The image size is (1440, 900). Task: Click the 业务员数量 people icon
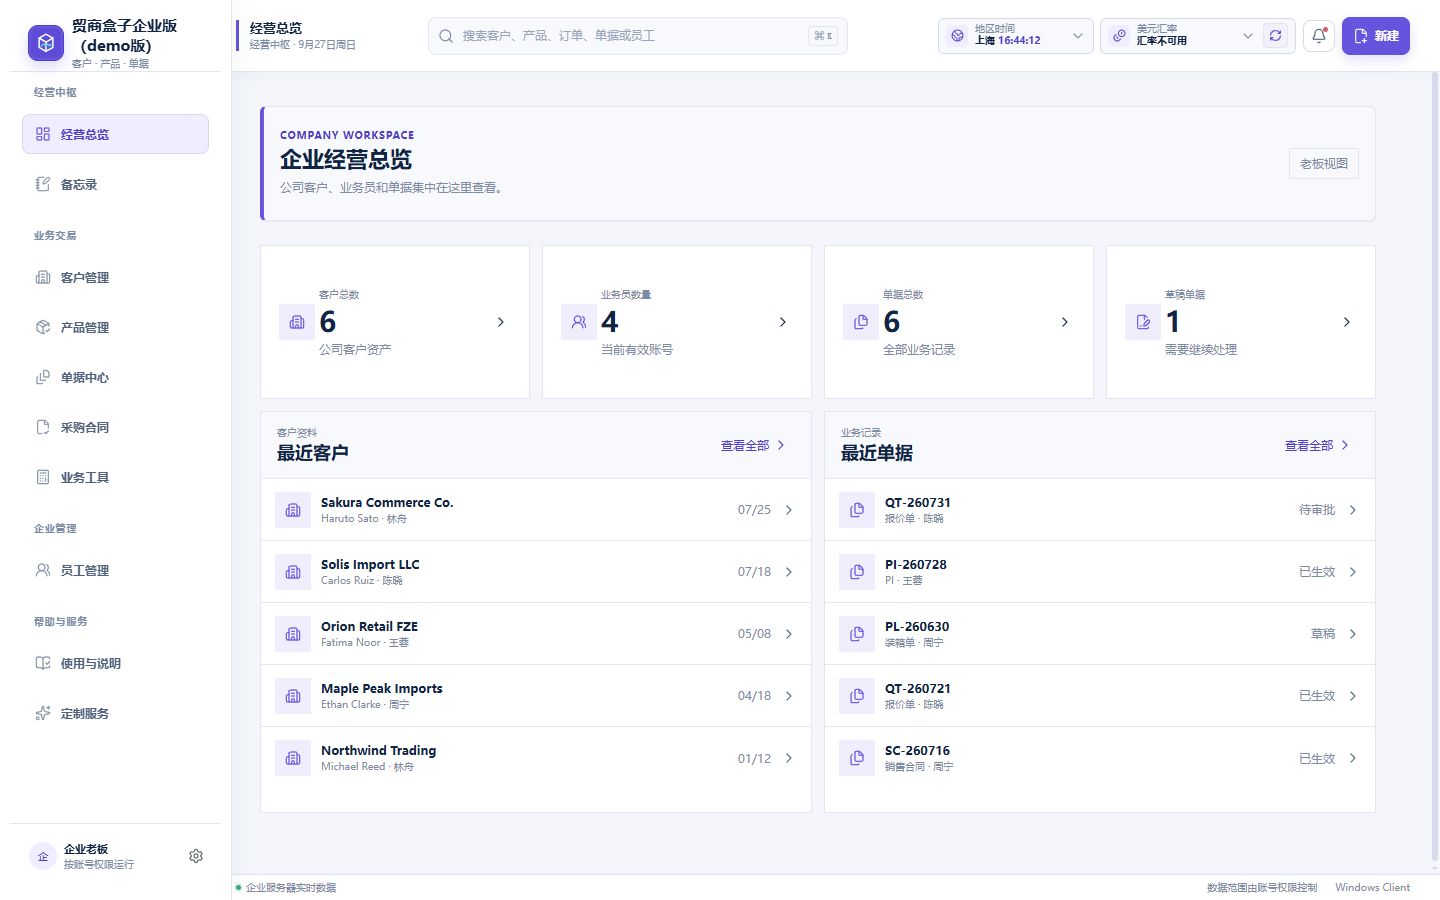pos(579,322)
